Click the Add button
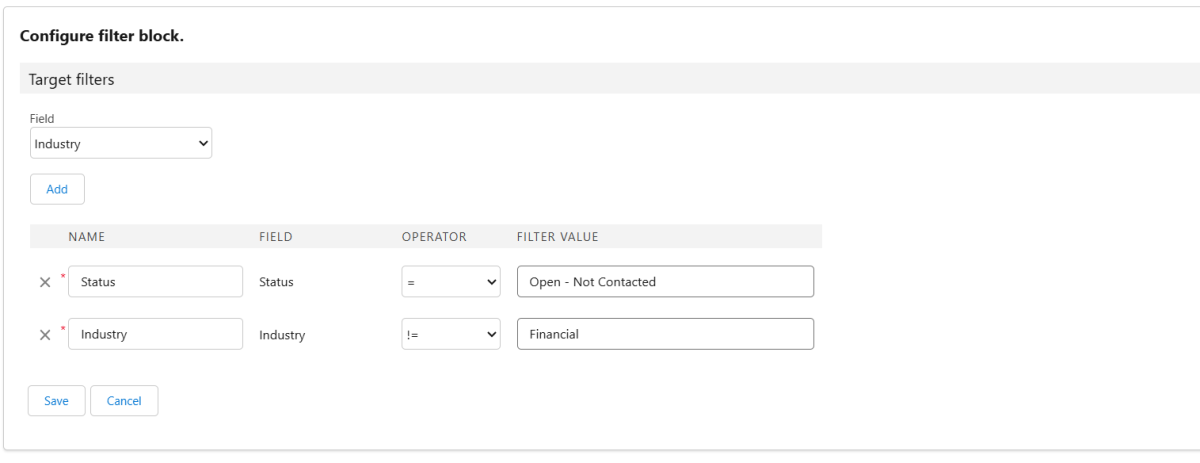1200x463 pixels. 57,189
